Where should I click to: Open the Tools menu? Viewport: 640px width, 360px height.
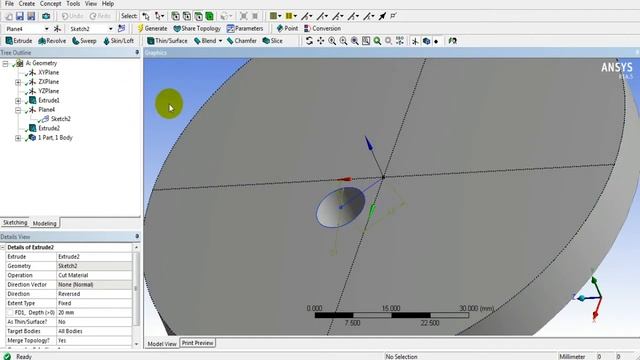[73, 4]
